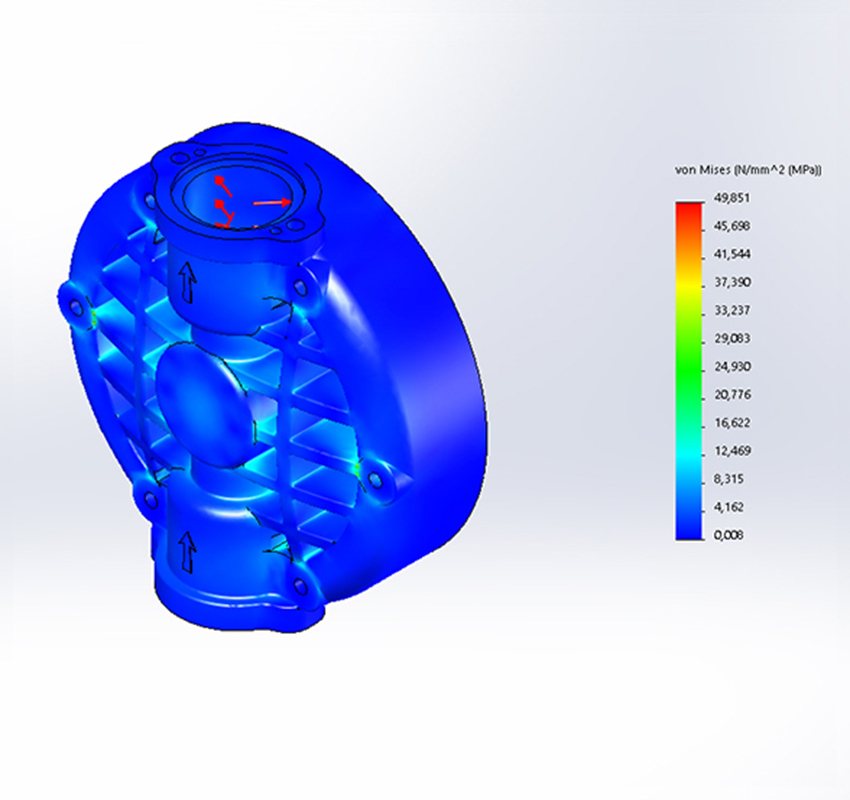Select the 24,930 value in the legend
The width and height of the screenshot is (850, 800).
click(736, 367)
